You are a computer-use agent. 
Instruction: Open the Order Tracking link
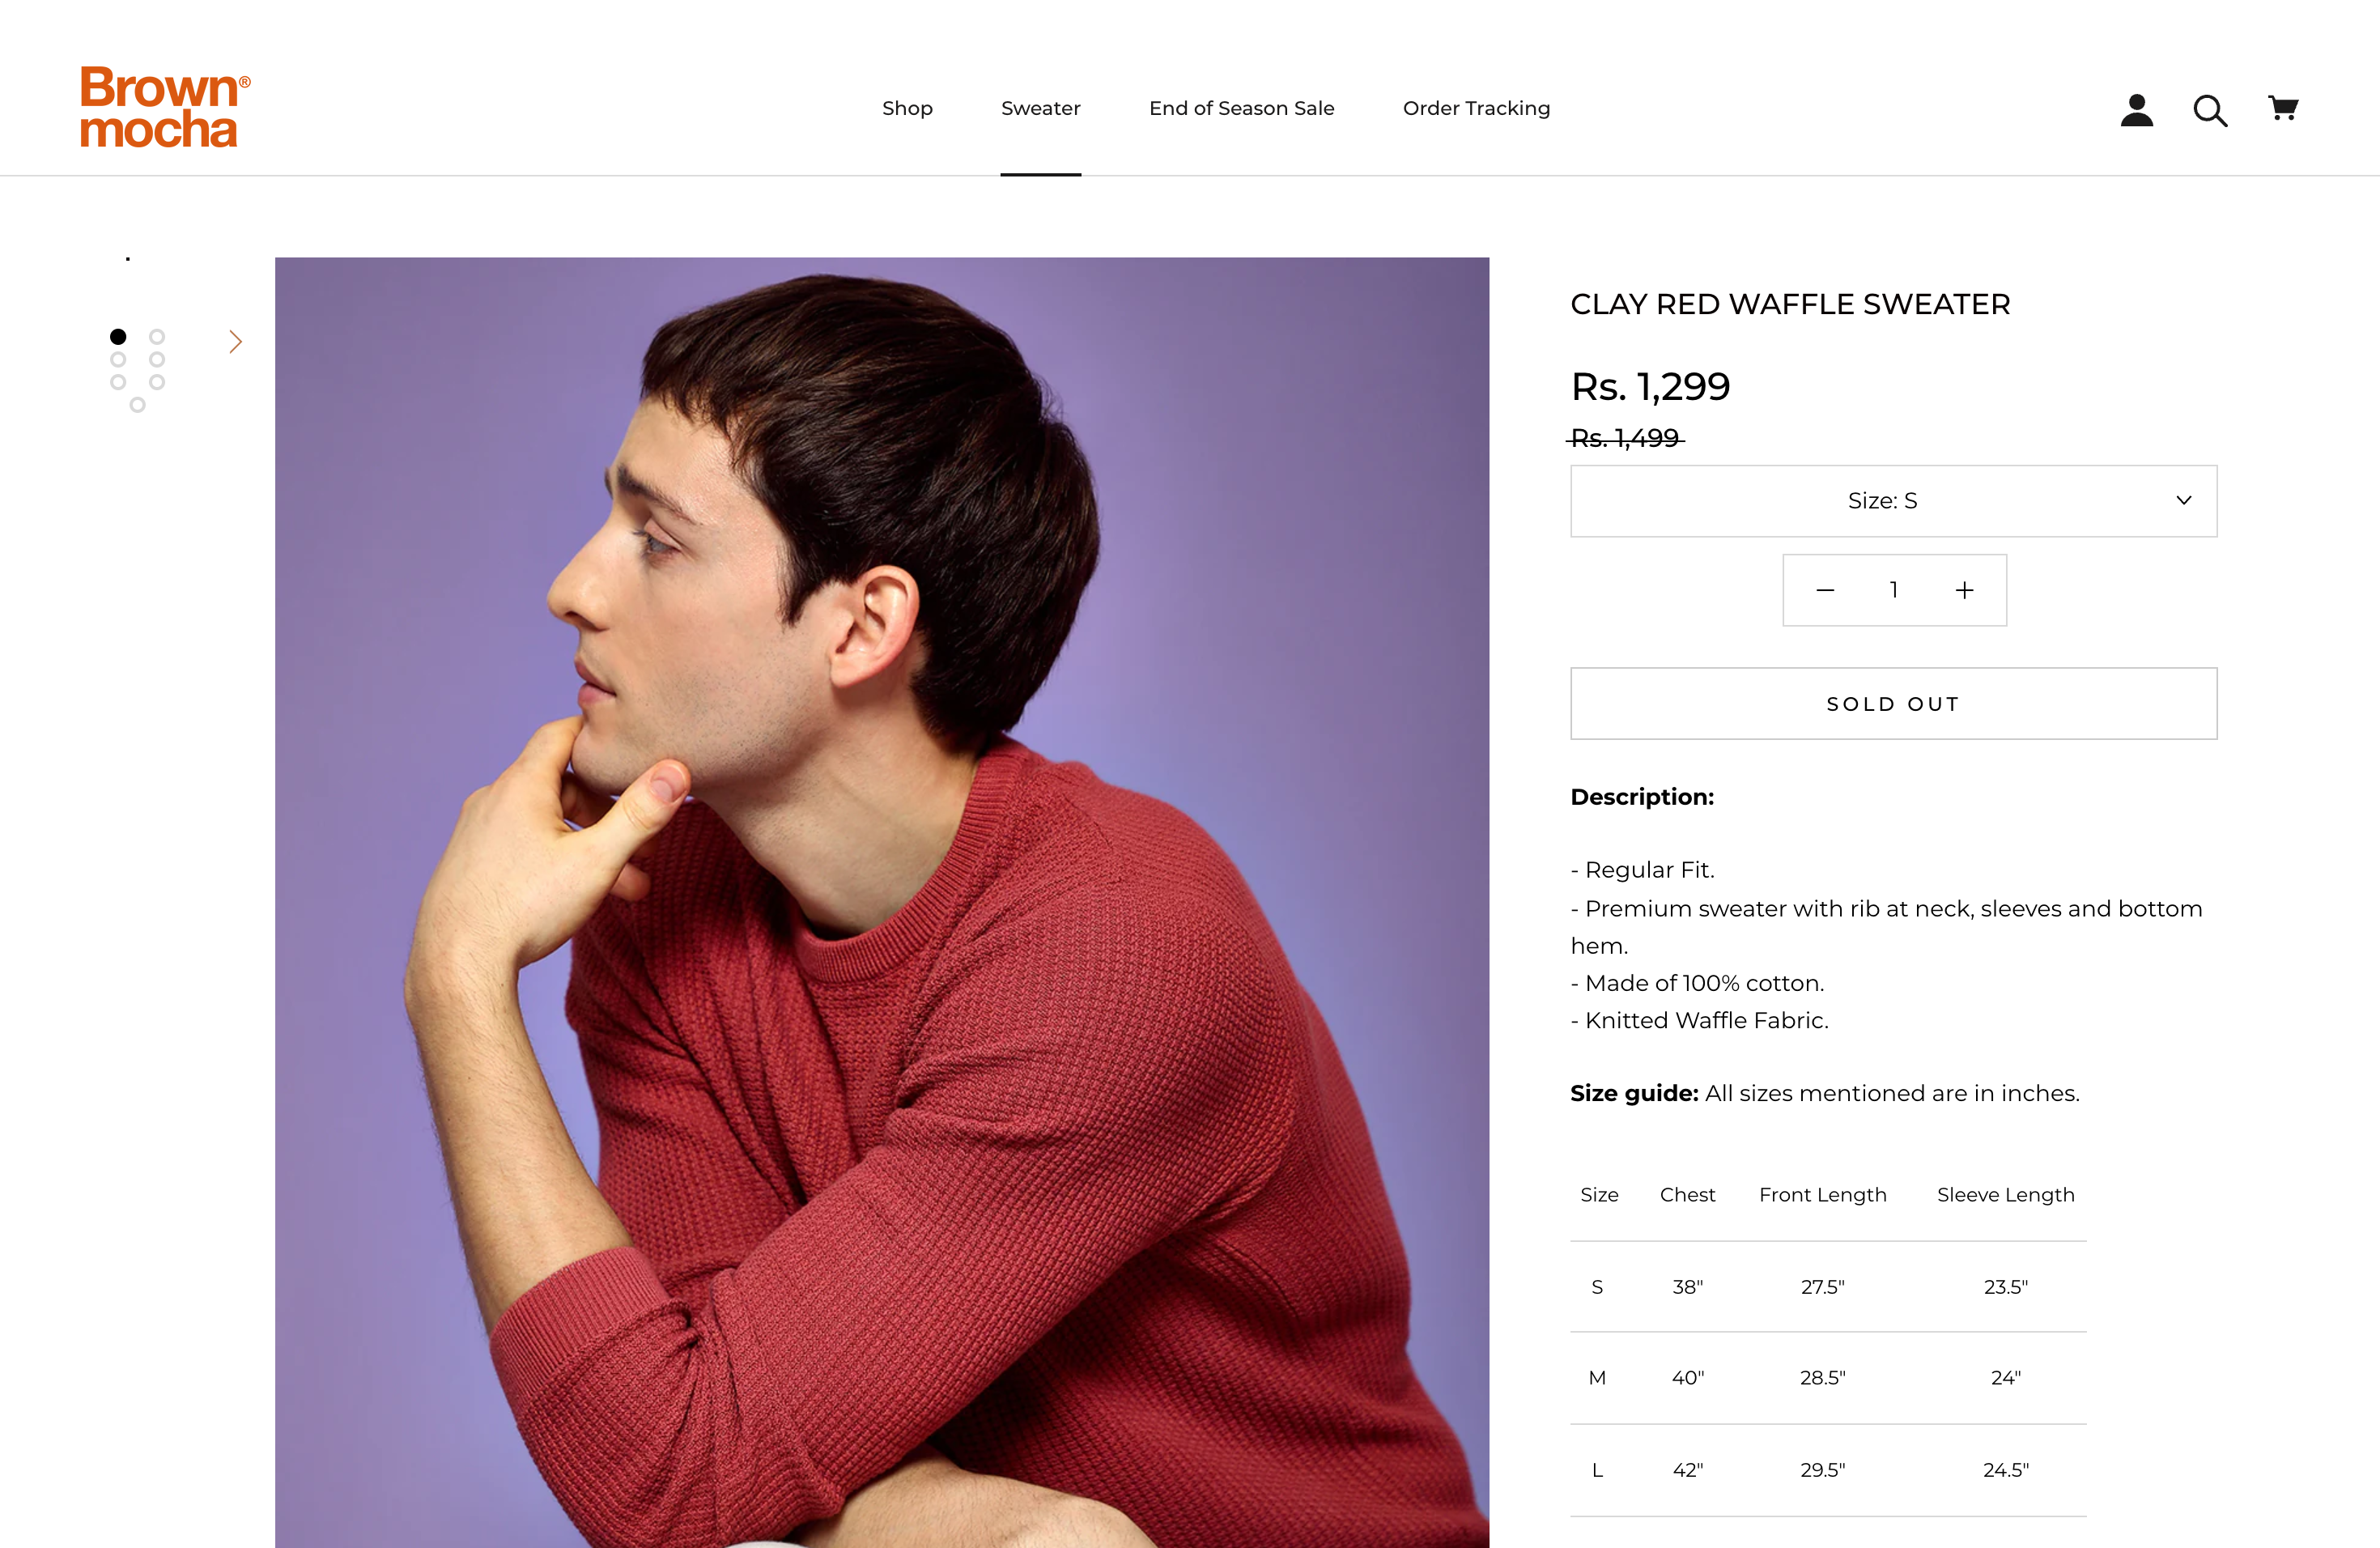(1476, 108)
